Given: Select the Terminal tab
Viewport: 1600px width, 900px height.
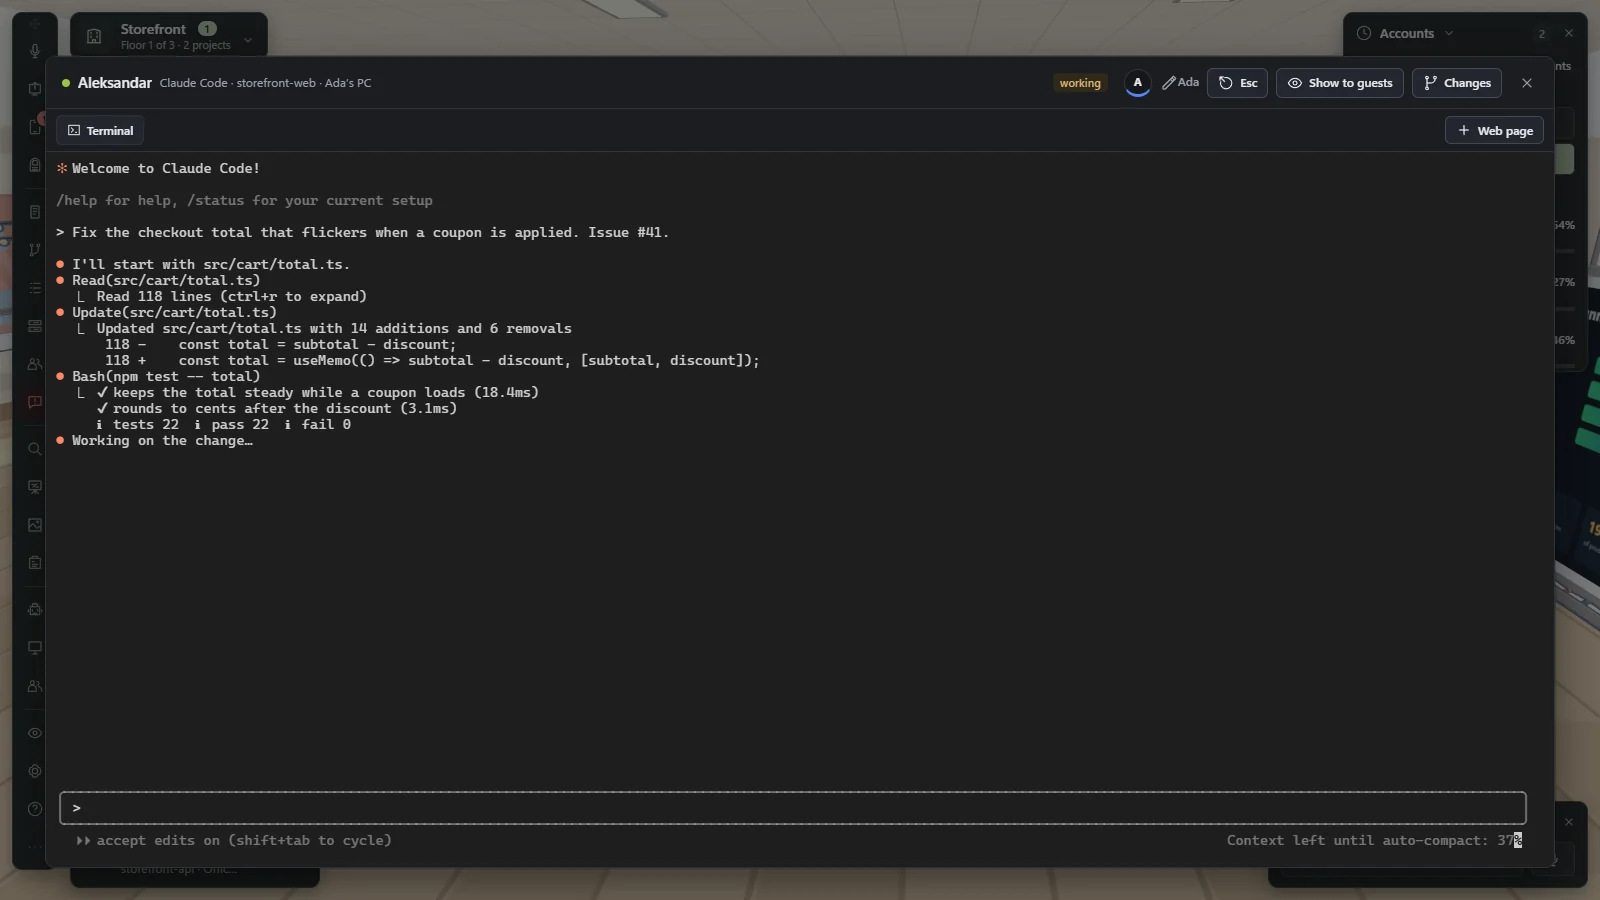Looking at the screenshot, I should 100,131.
